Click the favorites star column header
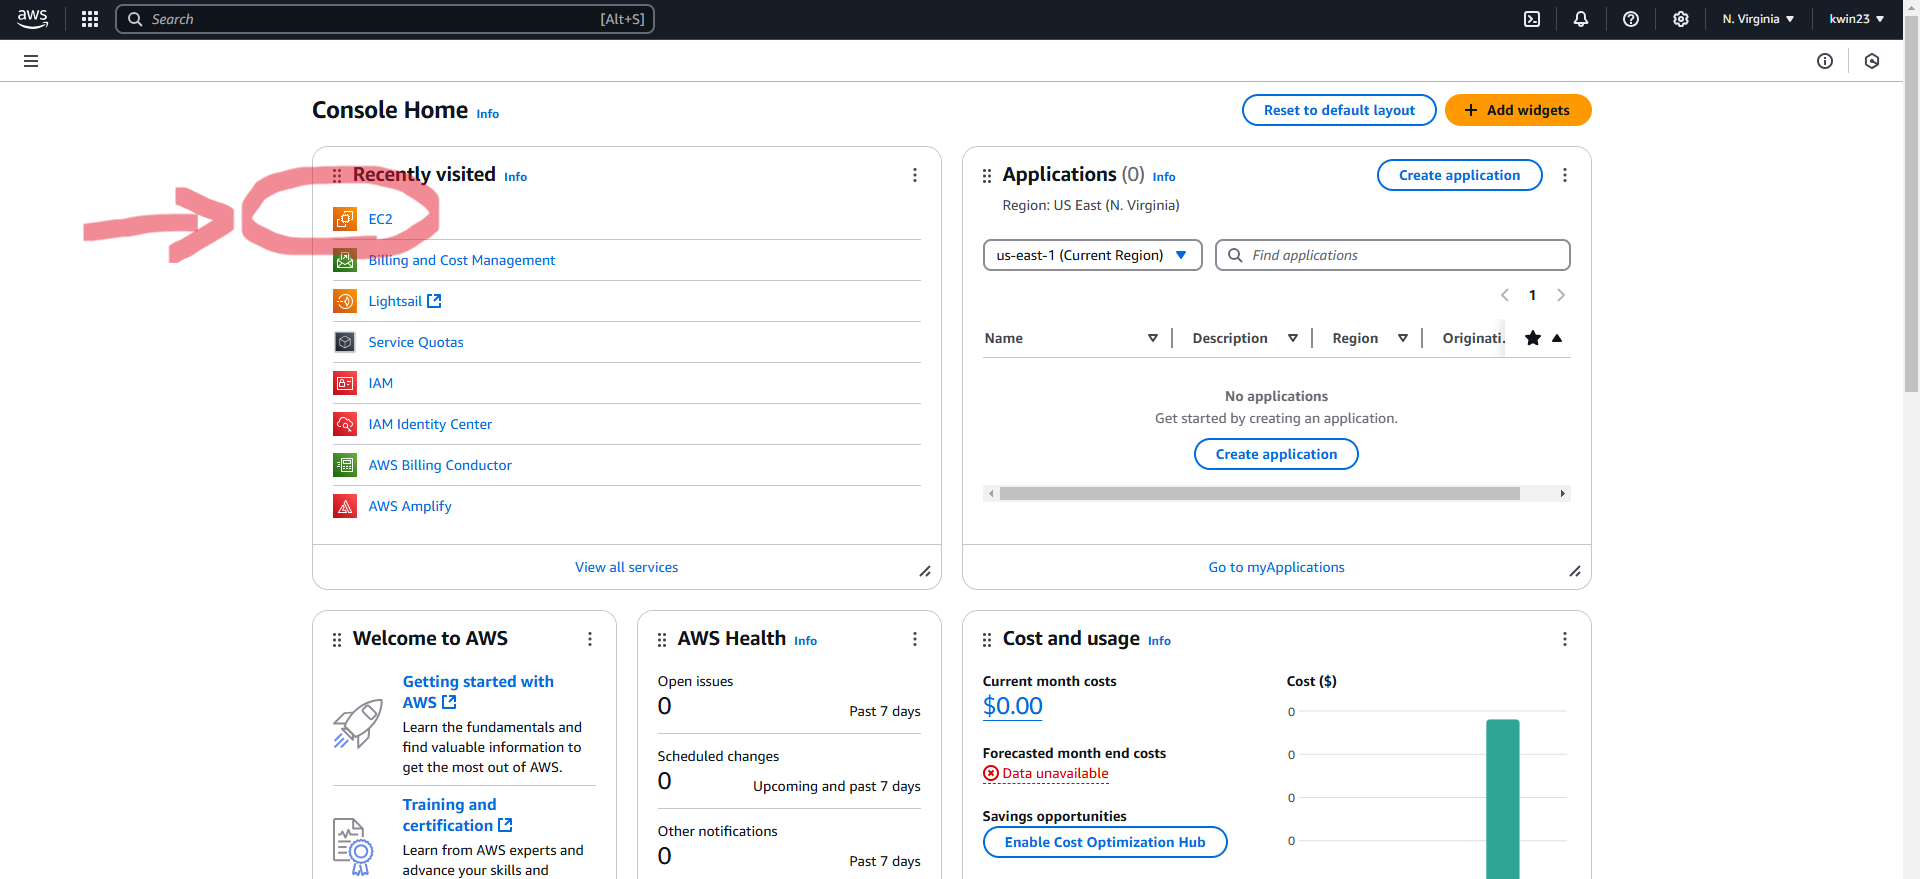 [1532, 338]
